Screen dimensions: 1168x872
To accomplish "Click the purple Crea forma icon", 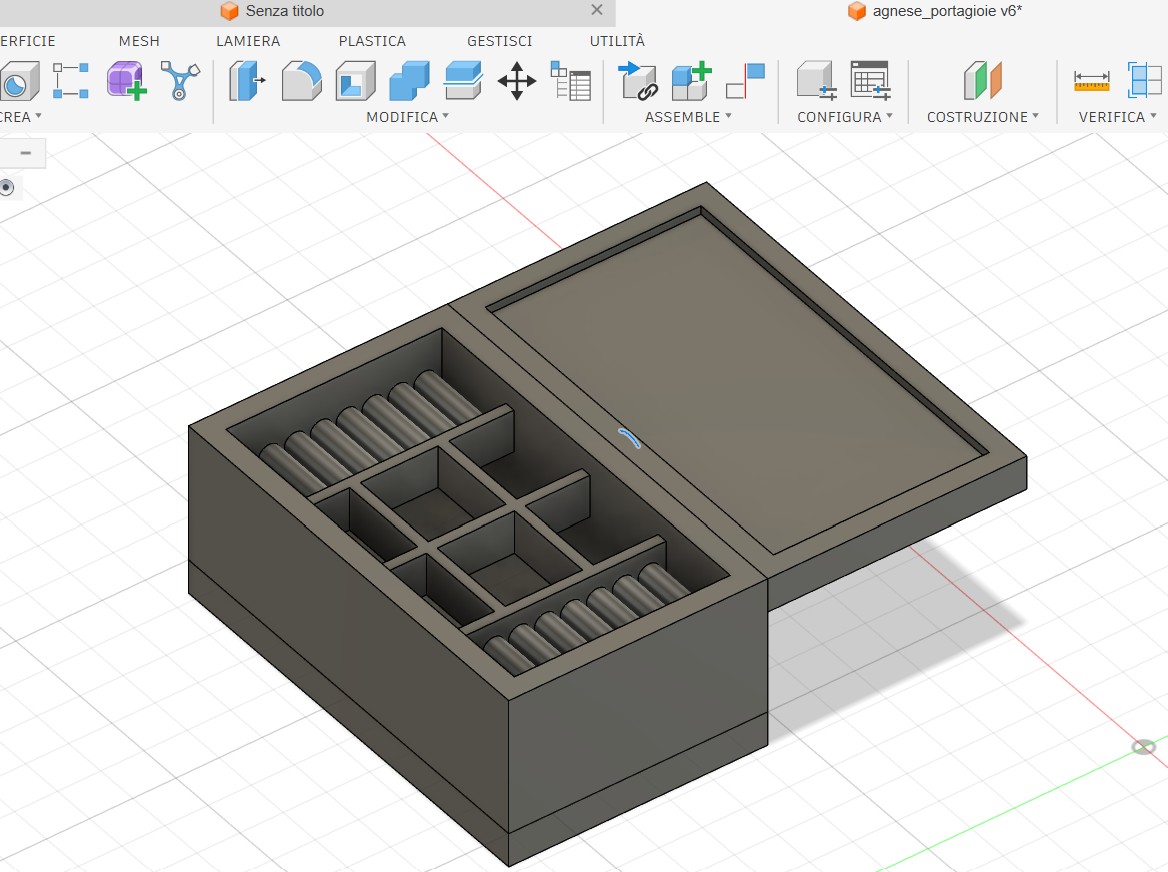I will pos(121,80).
